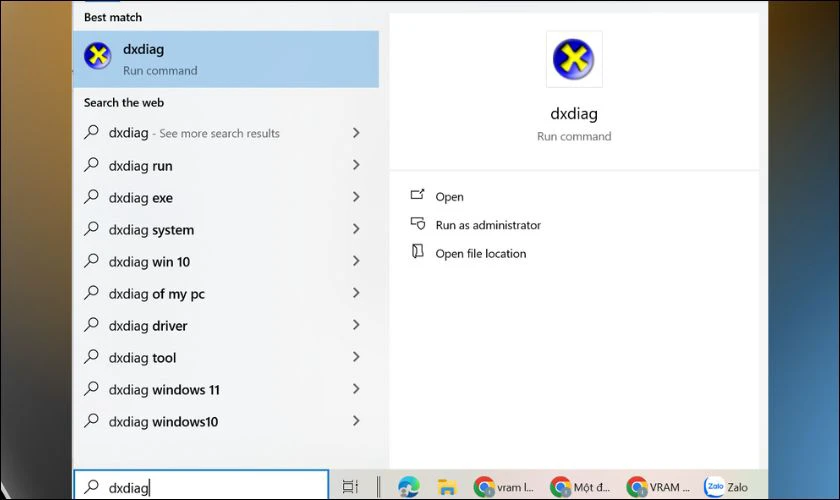Click magnifier icon beside dxdiag driver
This screenshot has width=840, height=500.
92,324
